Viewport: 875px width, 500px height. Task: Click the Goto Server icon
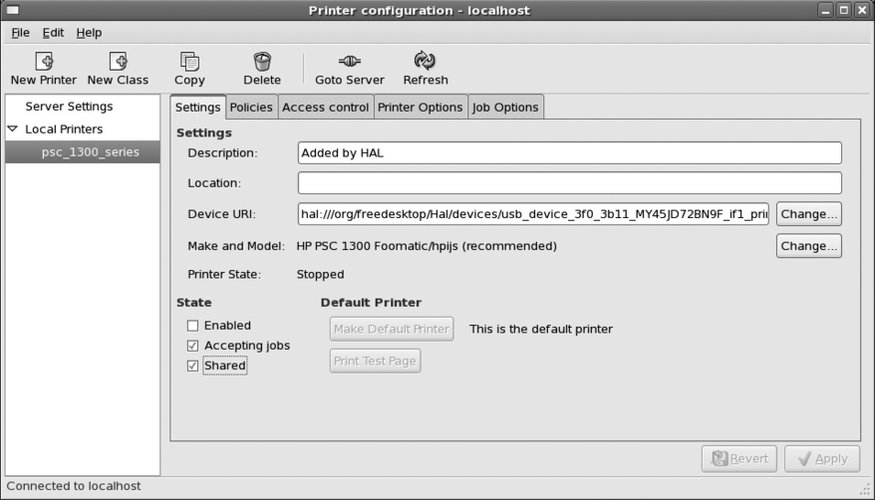pos(349,62)
